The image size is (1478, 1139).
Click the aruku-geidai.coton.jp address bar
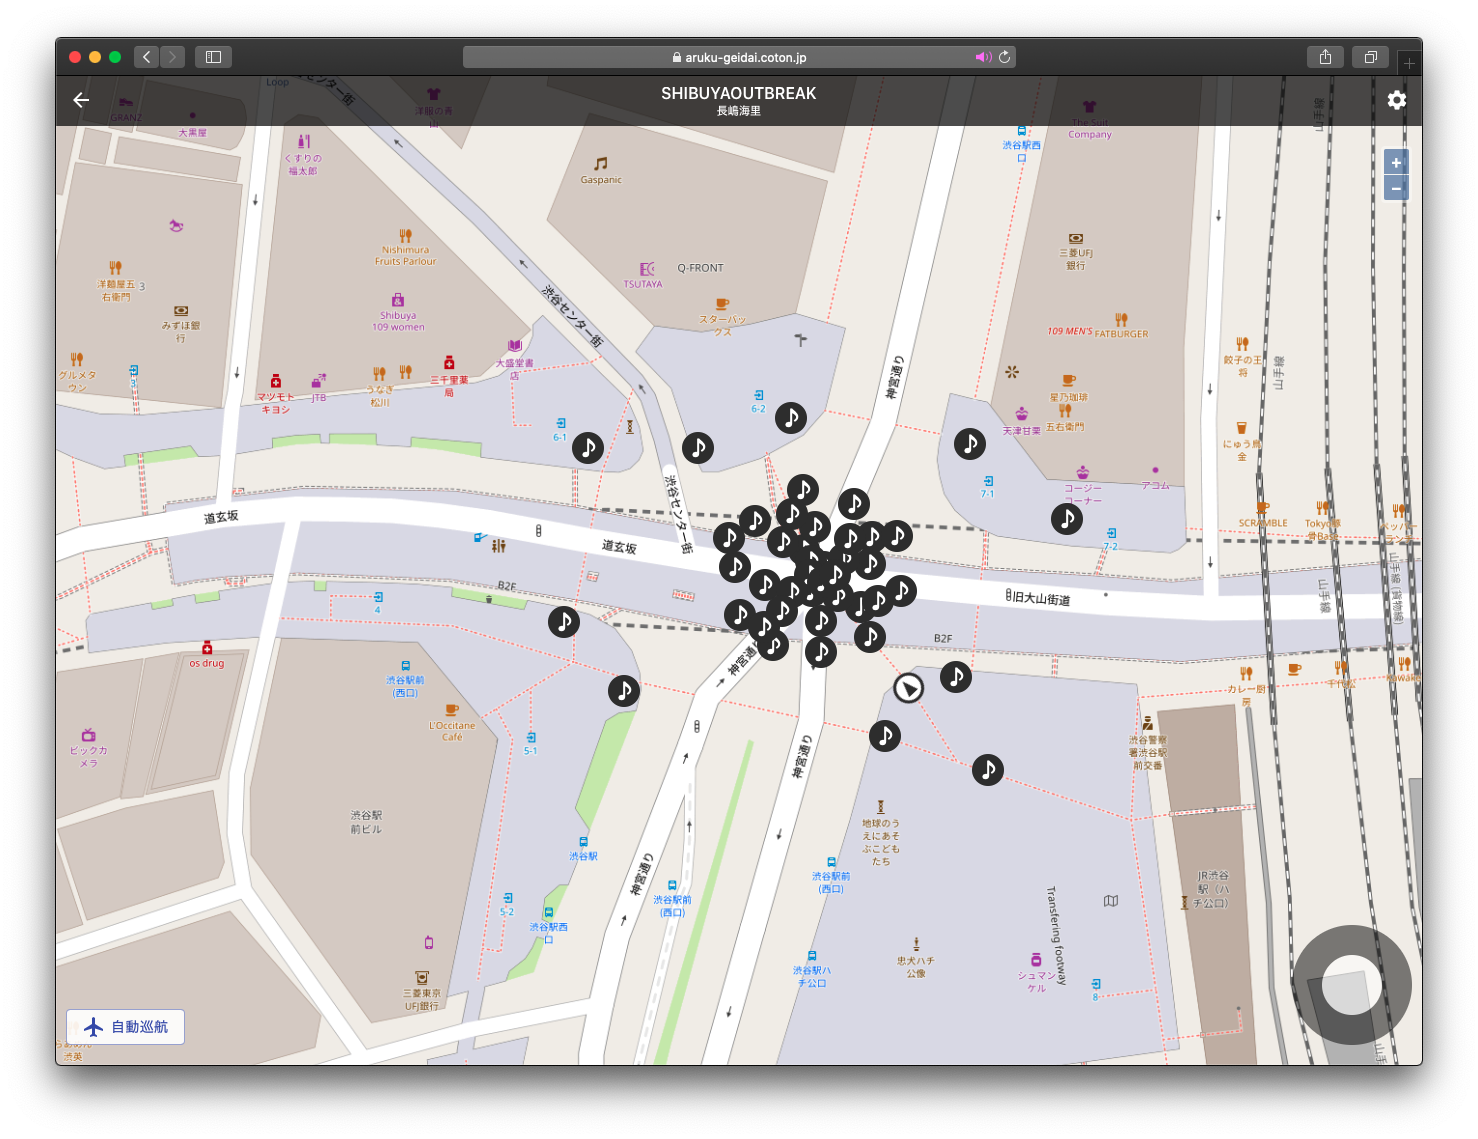click(740, 58)
